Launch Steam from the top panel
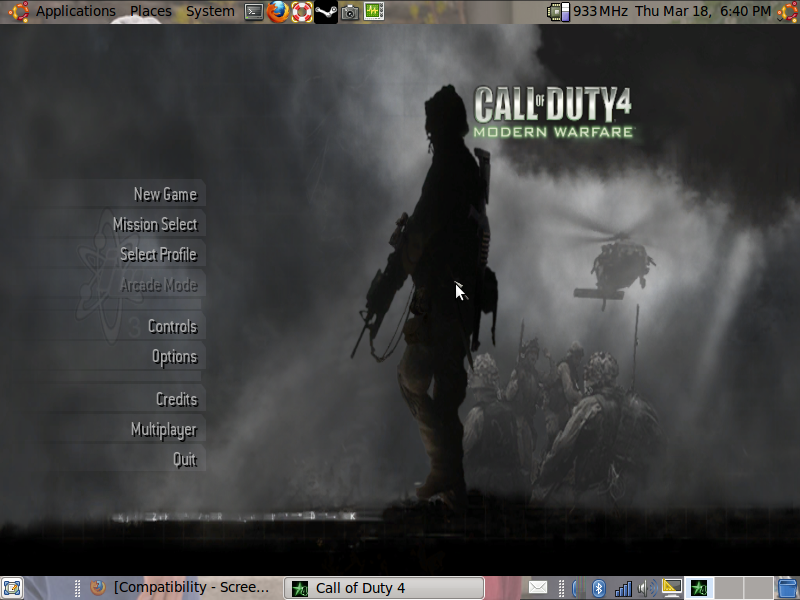 click(326, 12)
